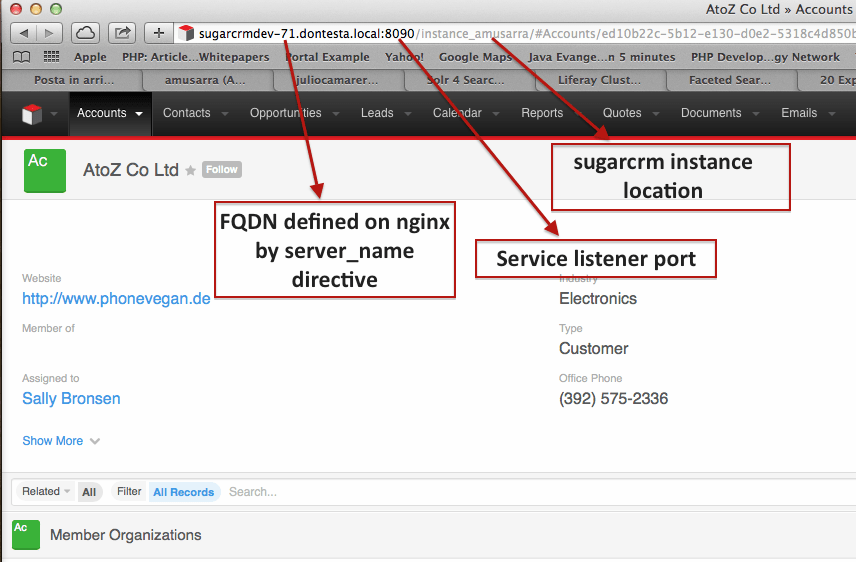The height and width of the screenshot is (562, 856).
Task: Favorite AtoZ Co Ltd with the star
Action: pos(191,171)
